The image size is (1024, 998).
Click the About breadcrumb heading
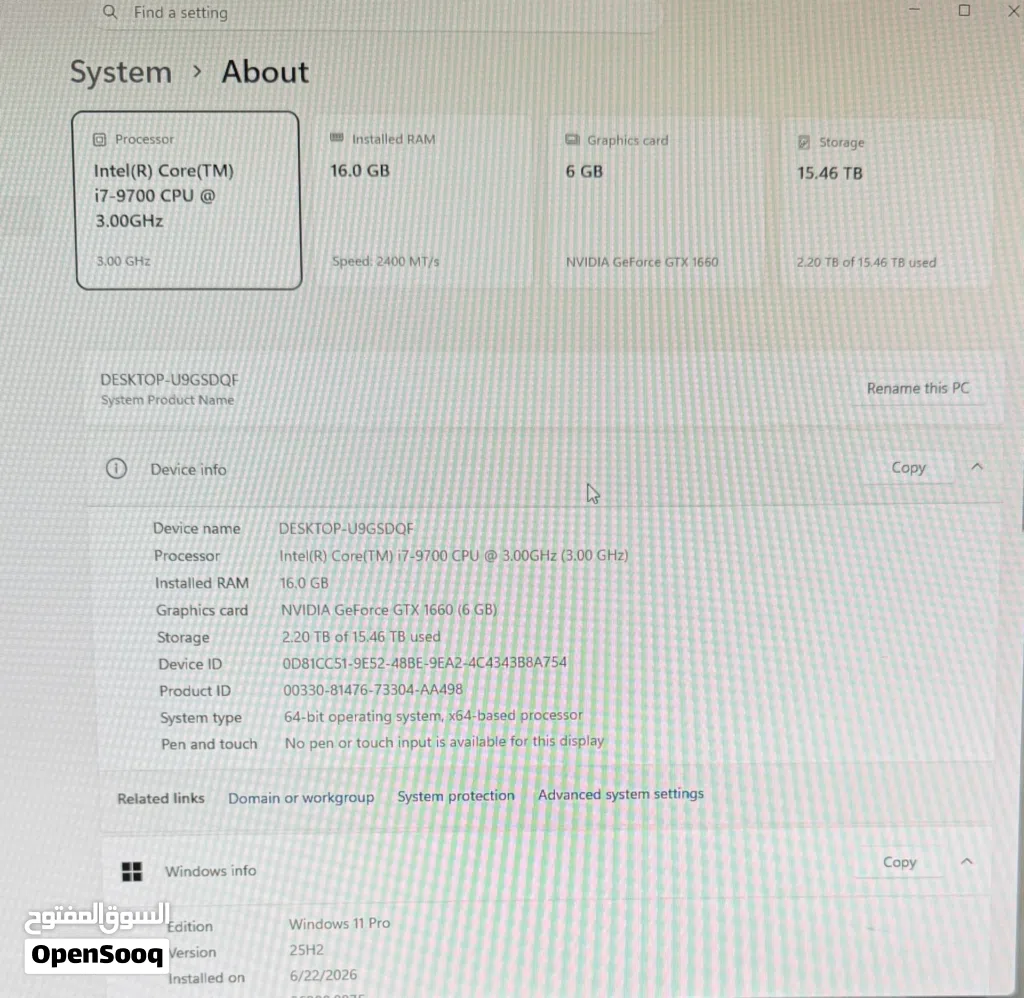(265, 72)
